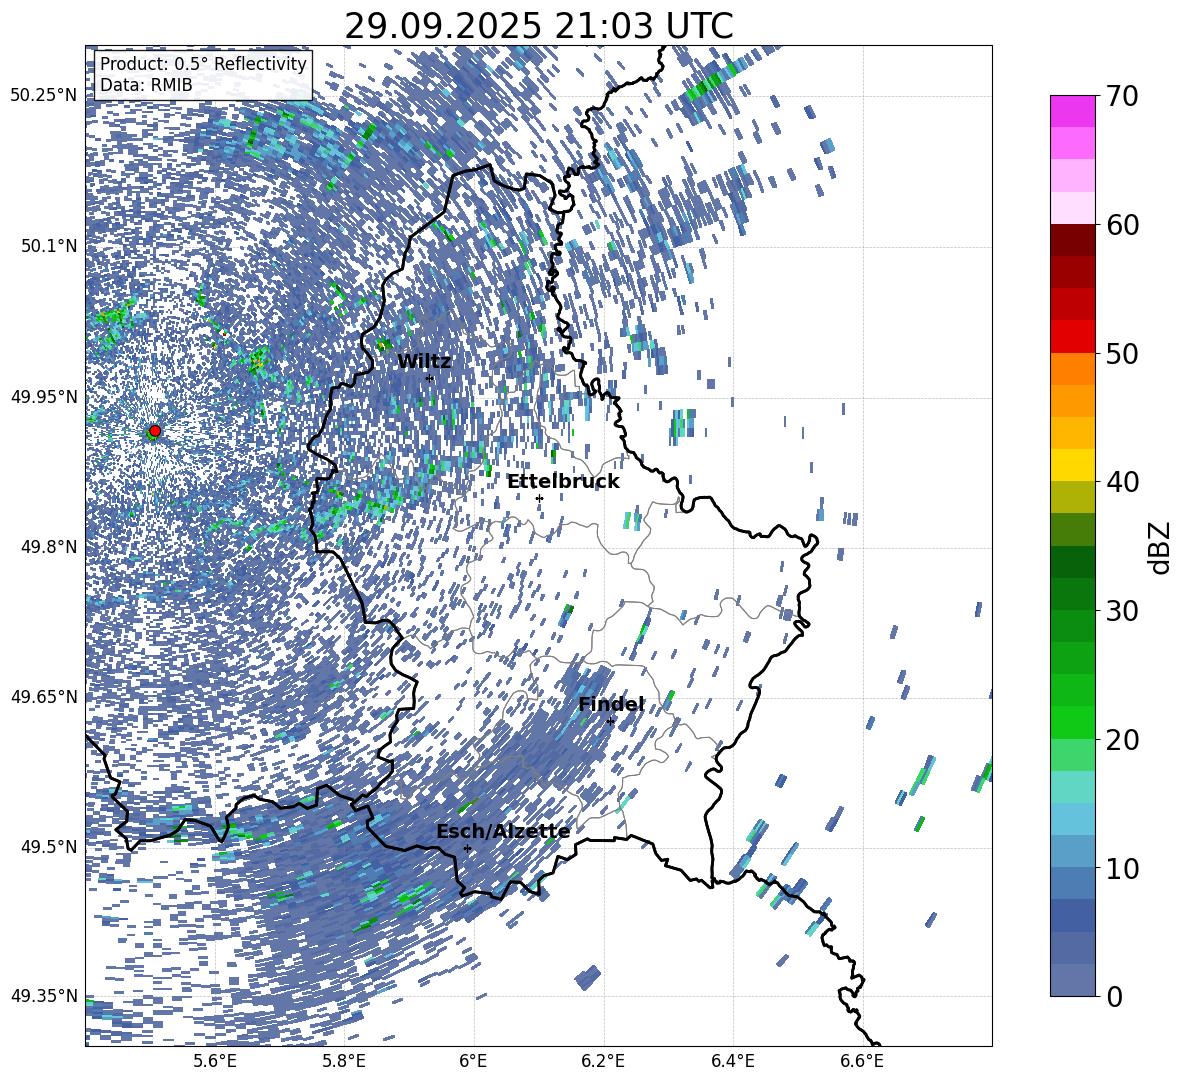Click the 6.2°E longitude label
The width and height of the screenshot is (1184, 1081).
pyautogui.click(x=603, y=1061)
